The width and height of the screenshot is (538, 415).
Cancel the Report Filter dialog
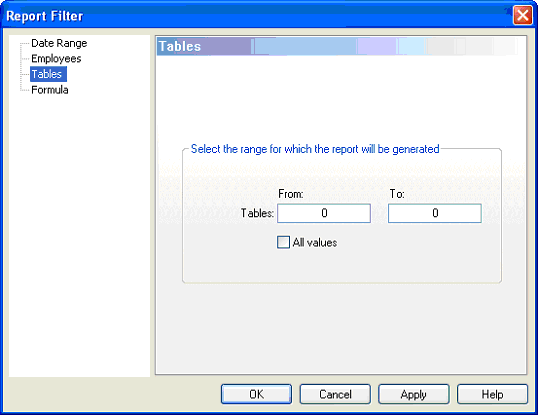(335, 394)
